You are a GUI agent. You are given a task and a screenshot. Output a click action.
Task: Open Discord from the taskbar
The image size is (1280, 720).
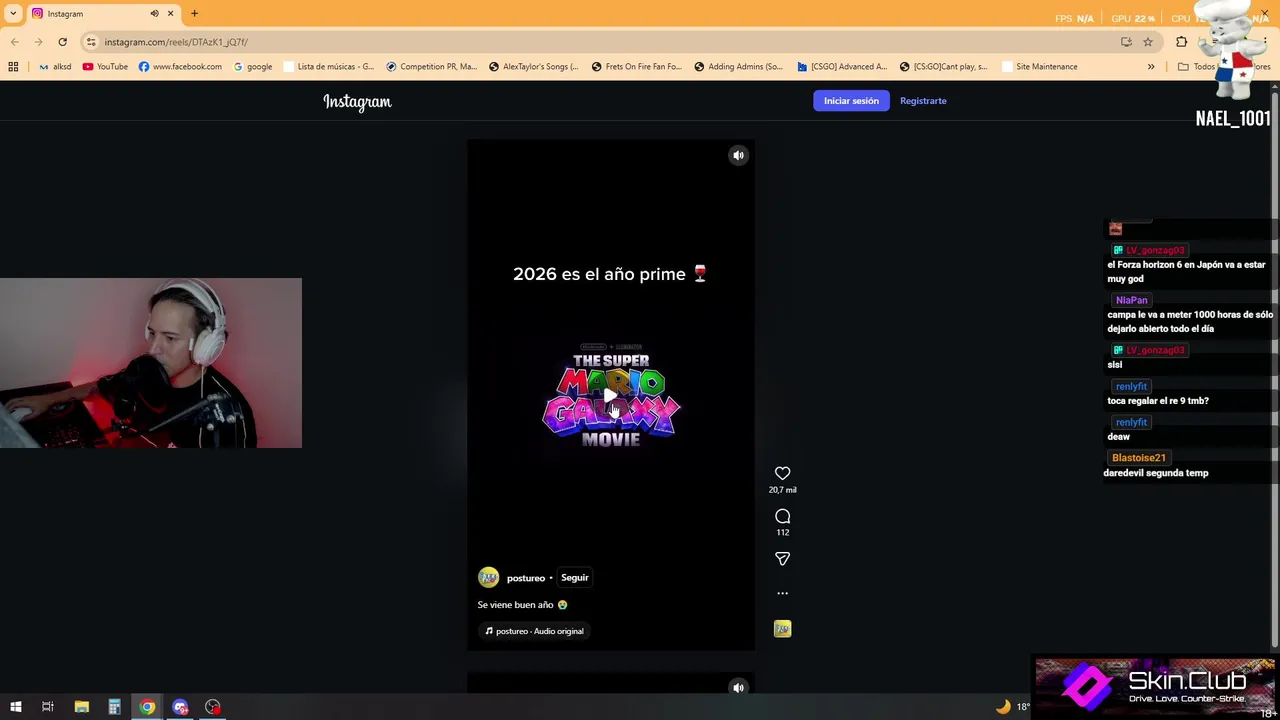click(x=180, y=707)
